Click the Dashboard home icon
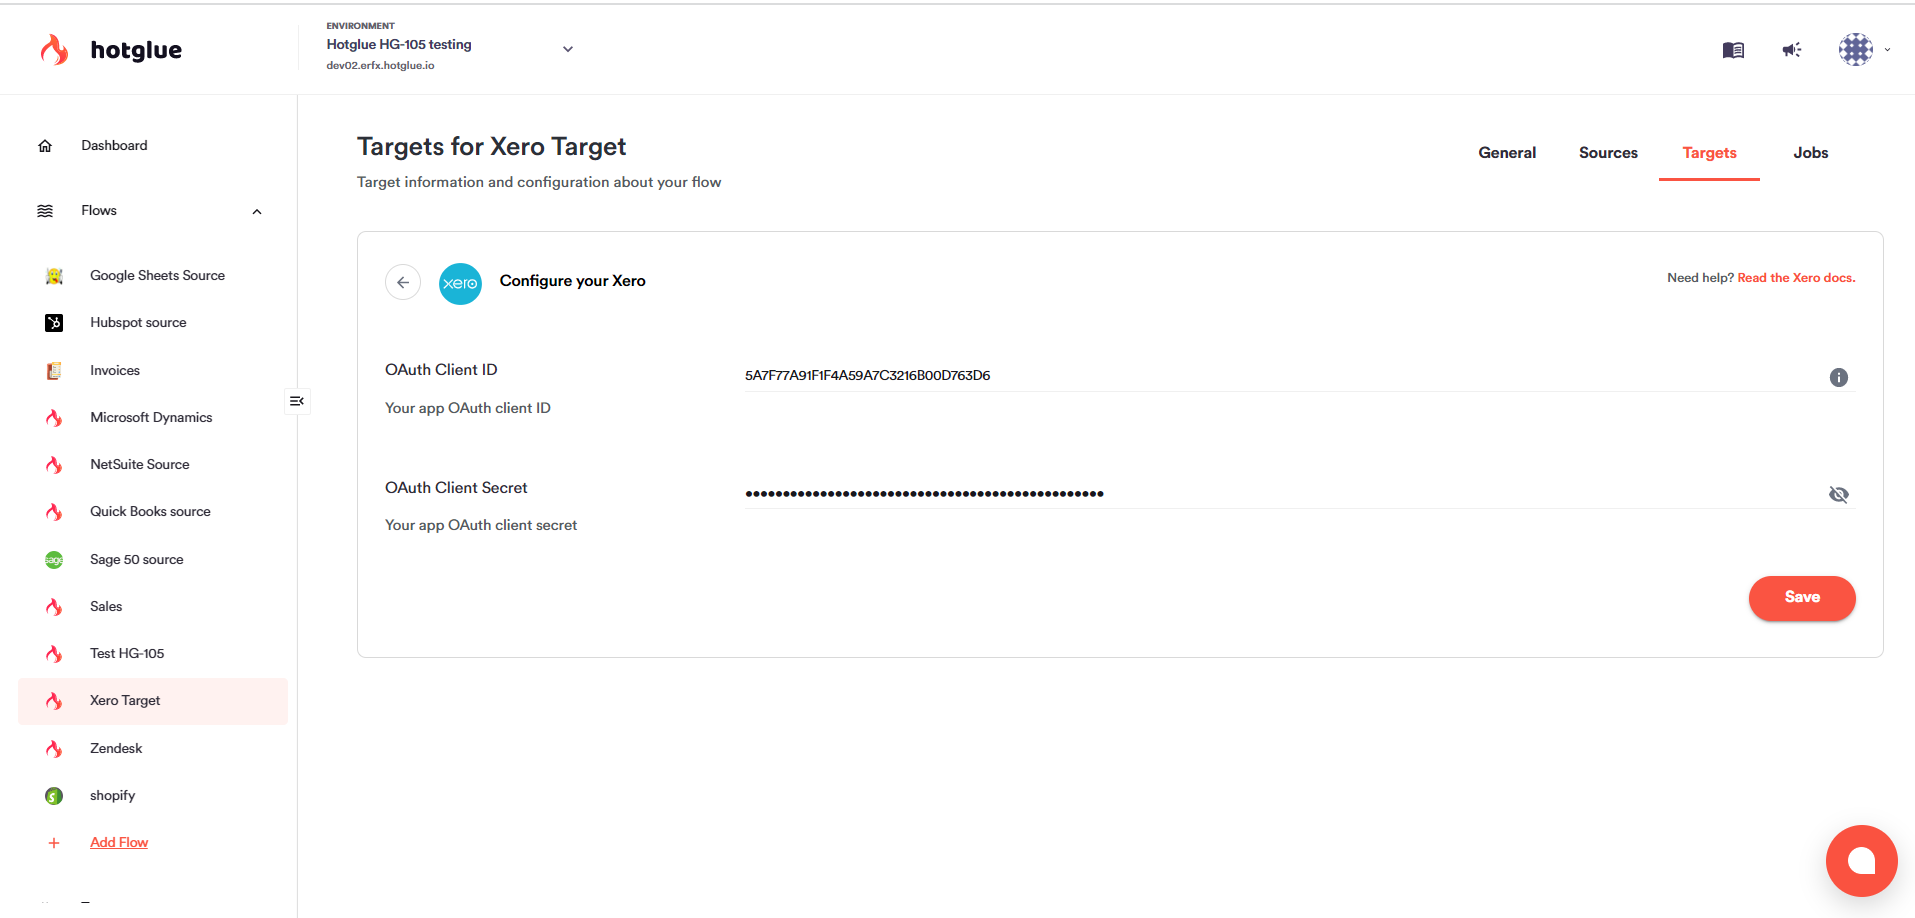Viewport: 1915px width, 918px height. 45,146
